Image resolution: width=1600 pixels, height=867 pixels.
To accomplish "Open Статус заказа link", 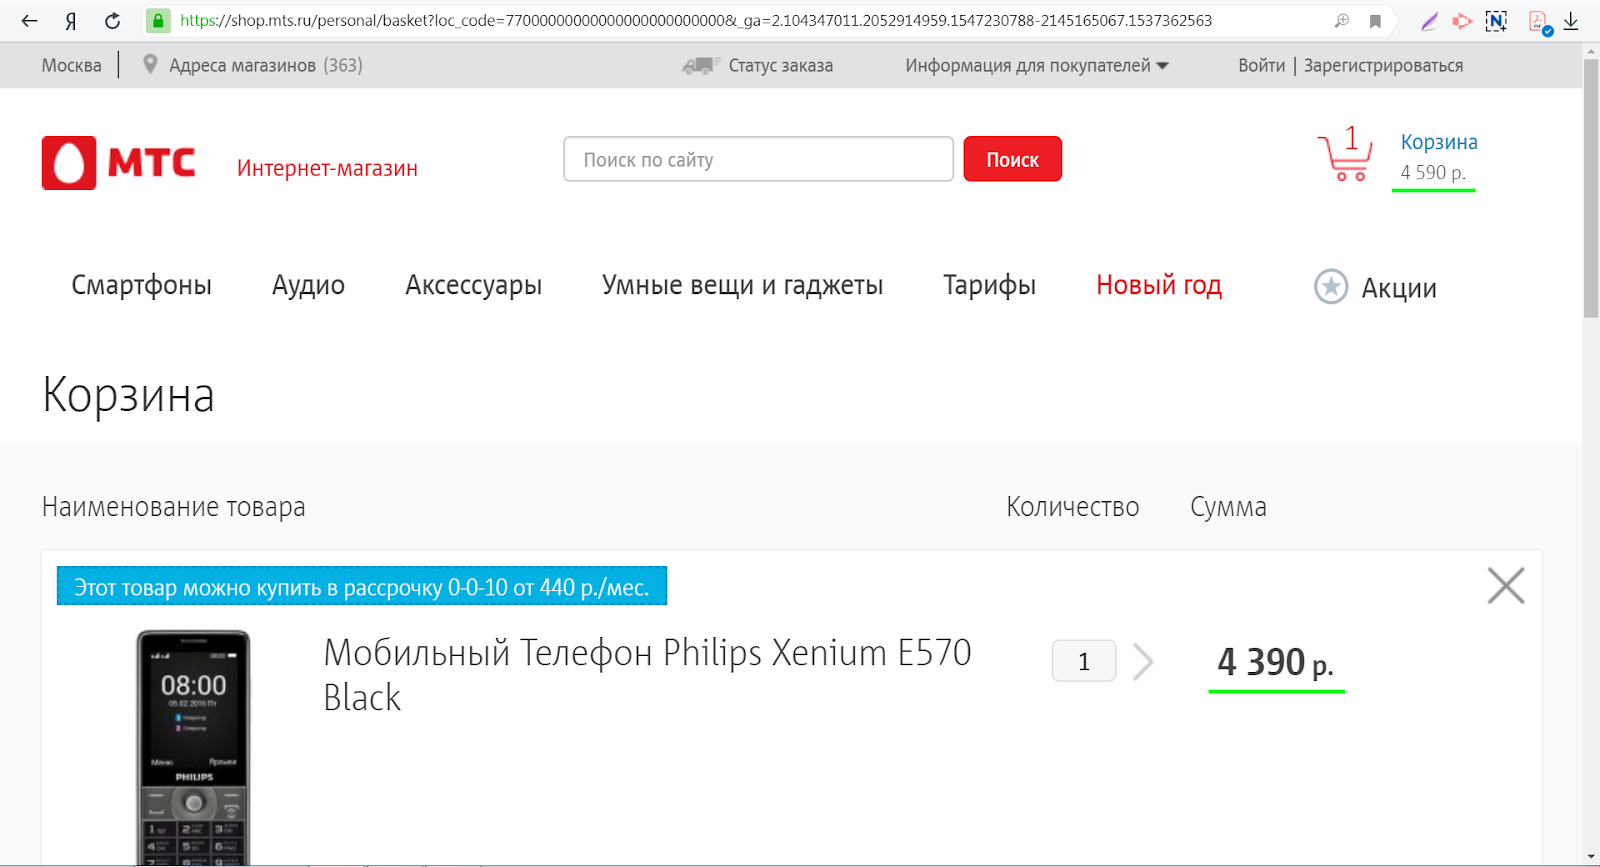I will pyautogui.click(x=780, y=65).
